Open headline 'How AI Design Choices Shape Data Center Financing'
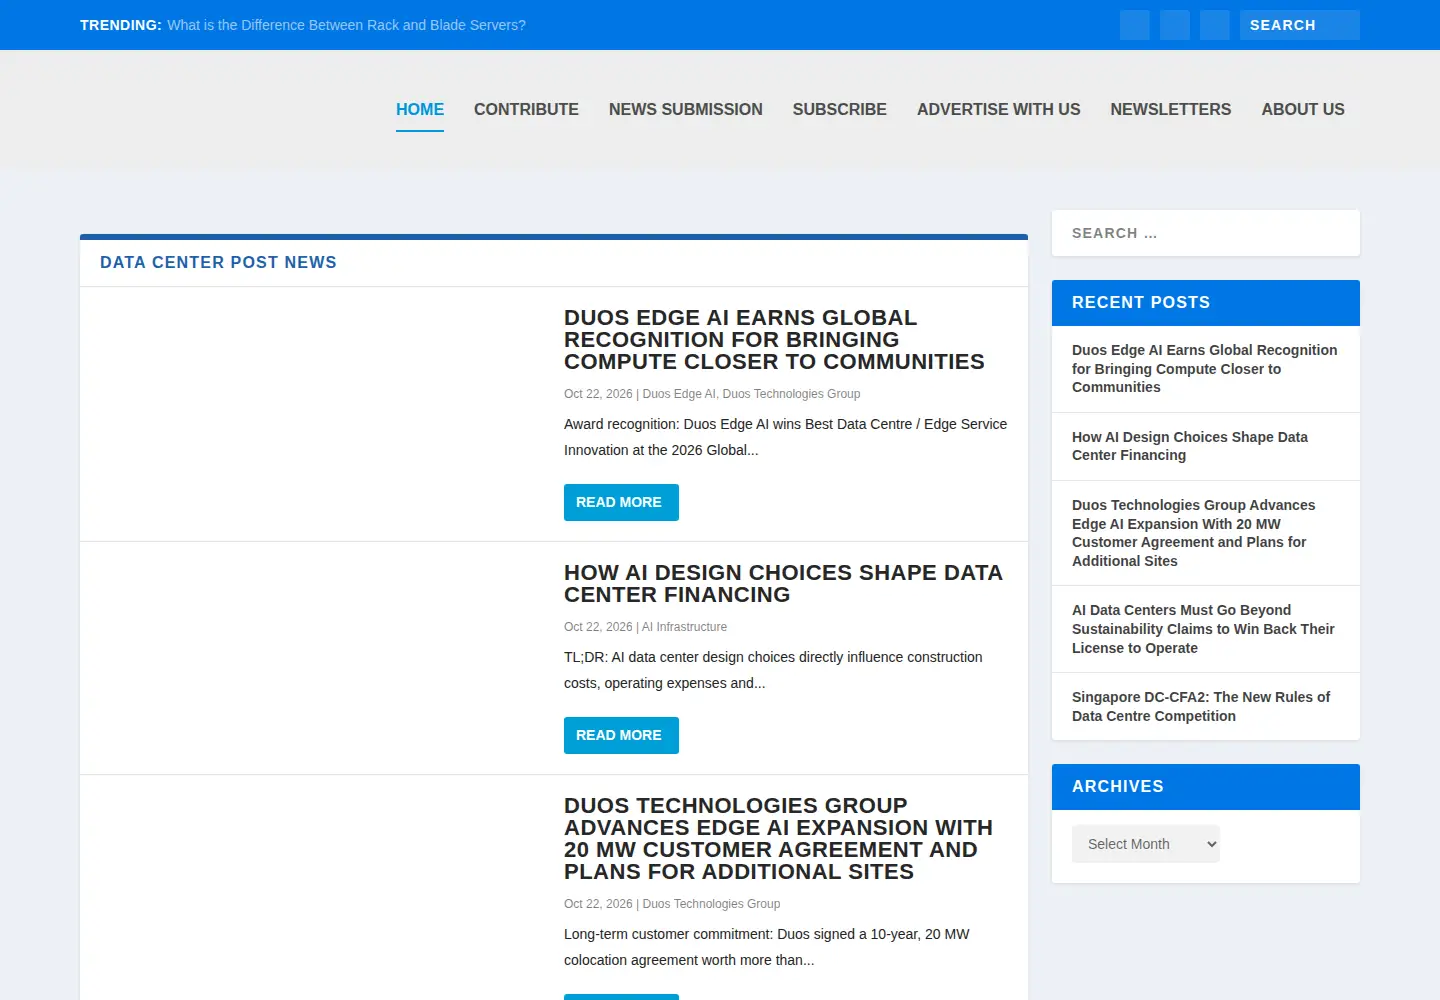The width and height of the screenshot is (1440, 1000). (783, 584)
